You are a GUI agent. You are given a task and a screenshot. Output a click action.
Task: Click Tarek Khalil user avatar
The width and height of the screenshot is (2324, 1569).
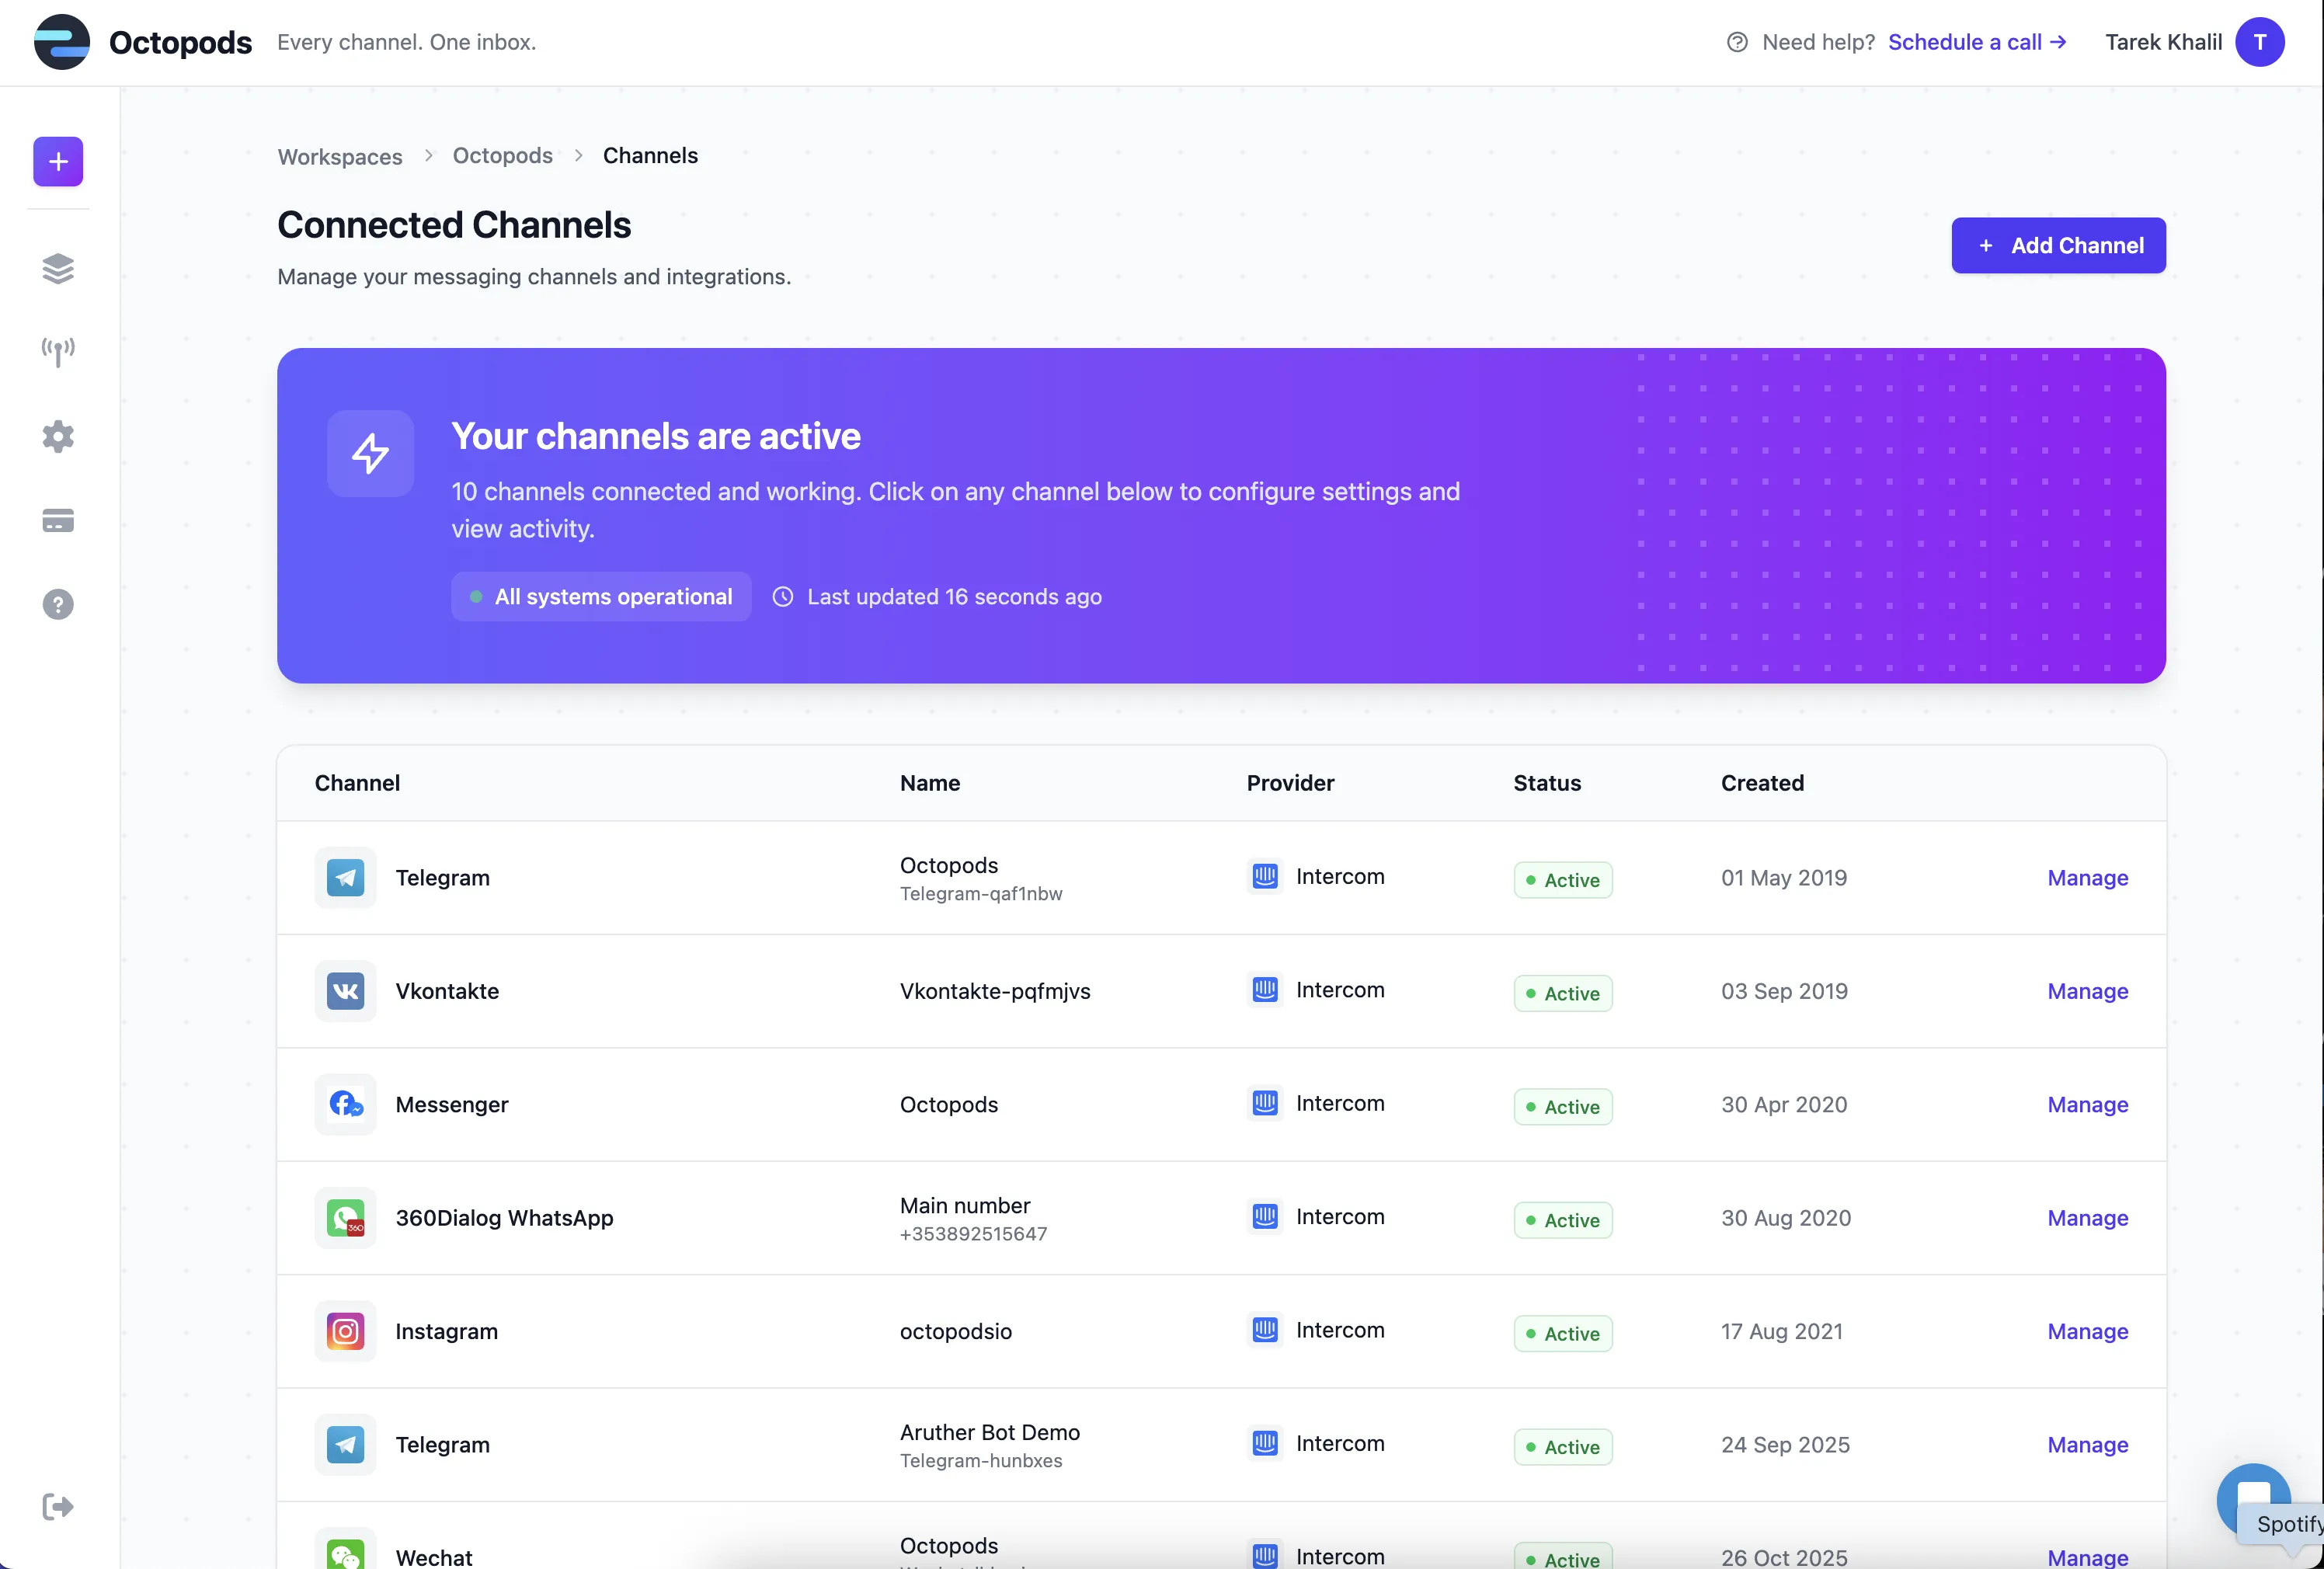click(2259, 42)
